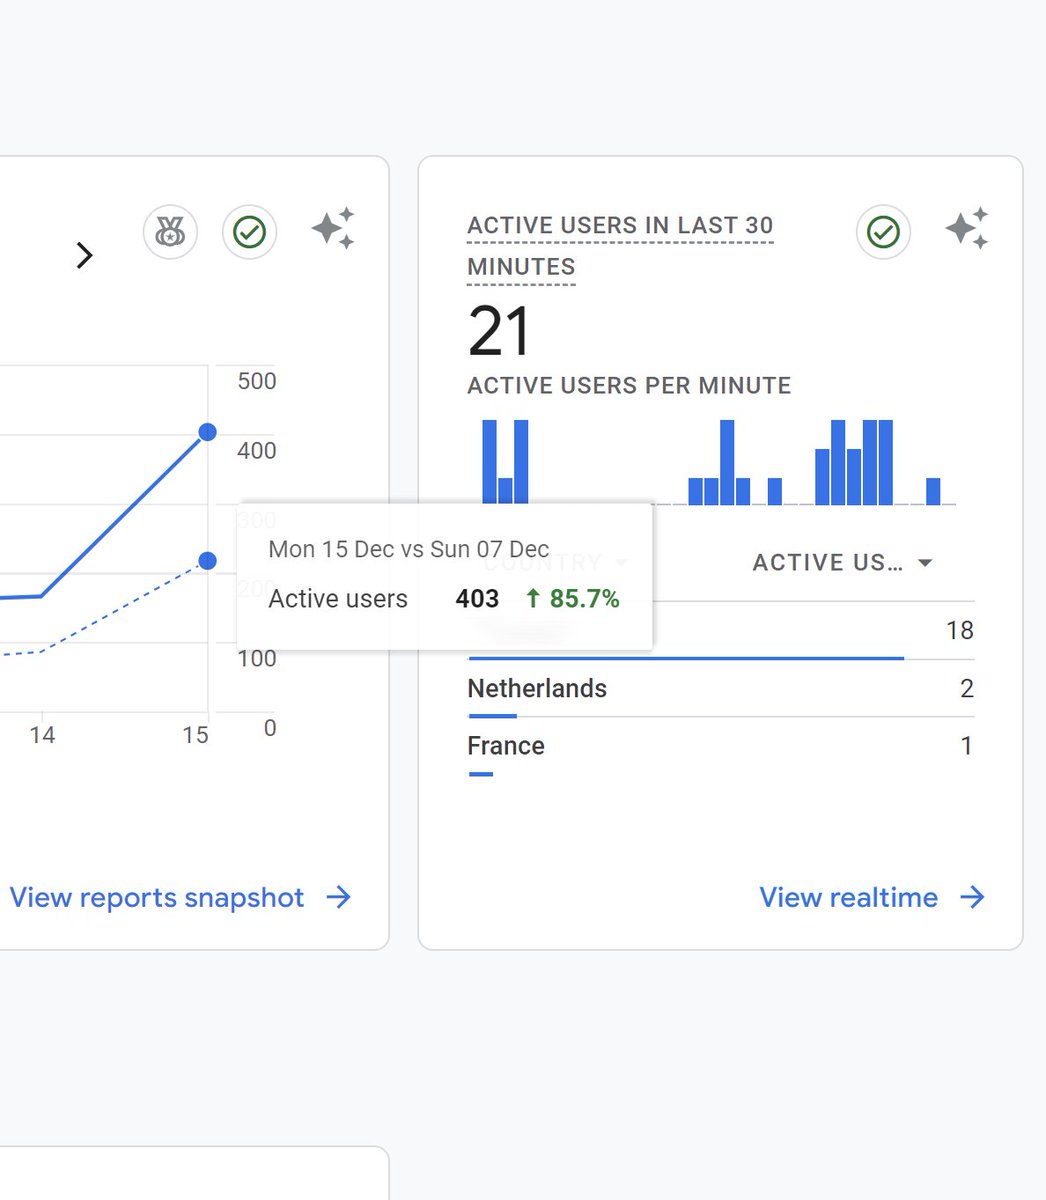Open sparkle insights icon on chart card
The image size is (1046, 1200).
coord(333,229)
